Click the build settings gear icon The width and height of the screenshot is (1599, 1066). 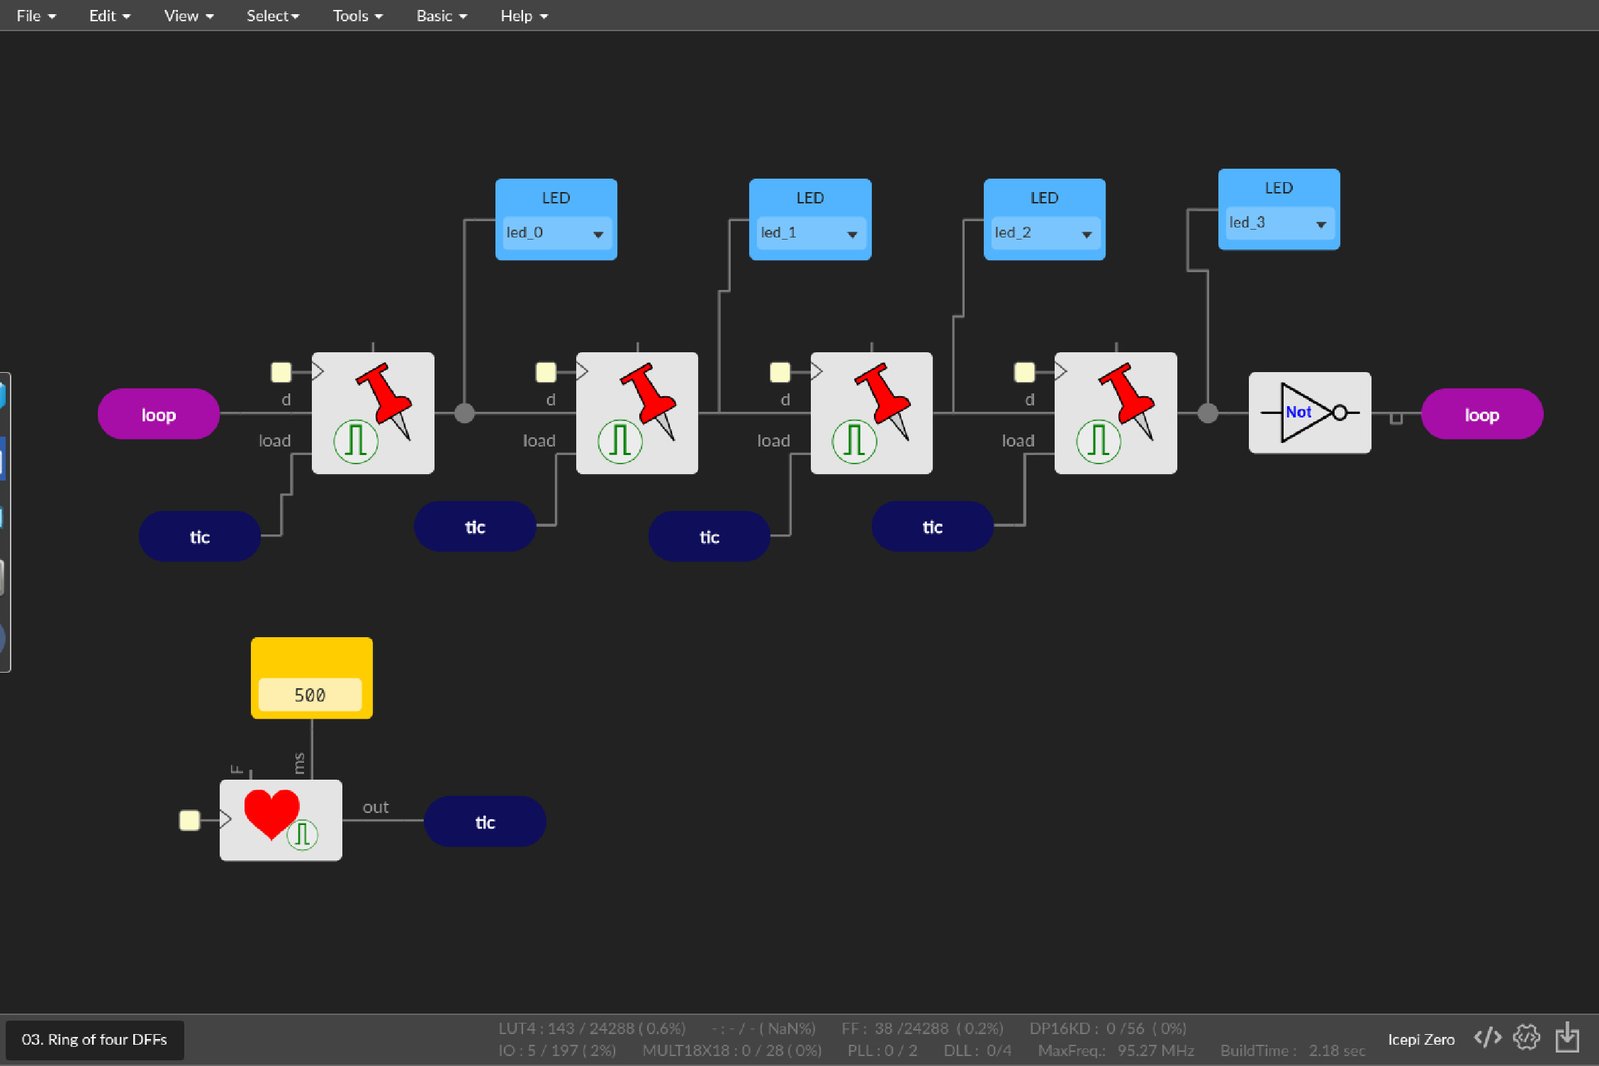pyautogui.click(x=1526, y=1038)
